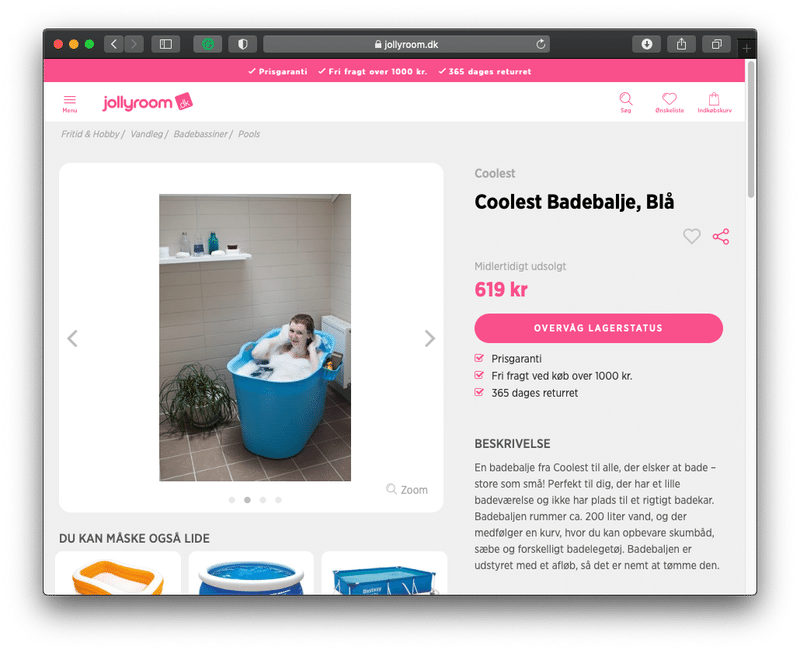Click the jollyroom.dk address bar
This screenshot has width=800, height=652.
pos(407,44)
